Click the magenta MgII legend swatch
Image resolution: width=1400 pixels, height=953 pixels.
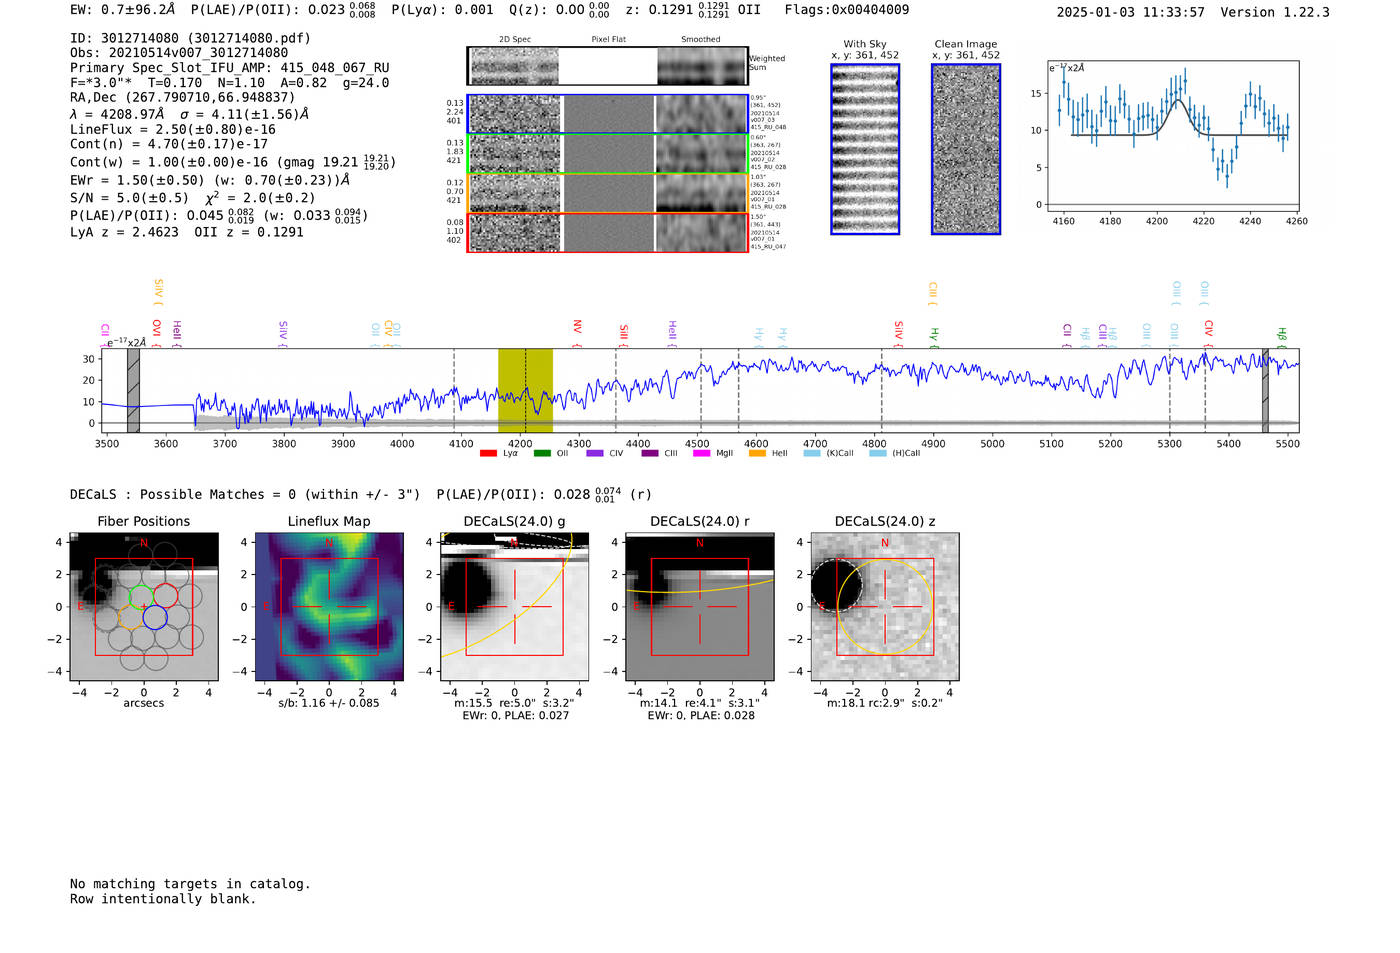click(702, 453)
